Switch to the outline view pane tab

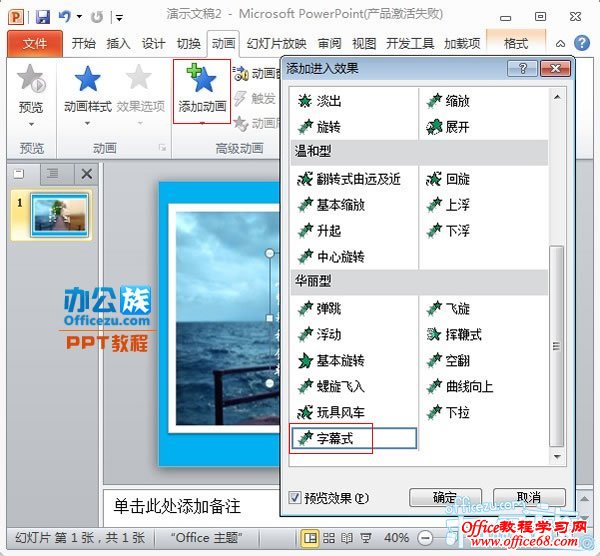[52, 174]
